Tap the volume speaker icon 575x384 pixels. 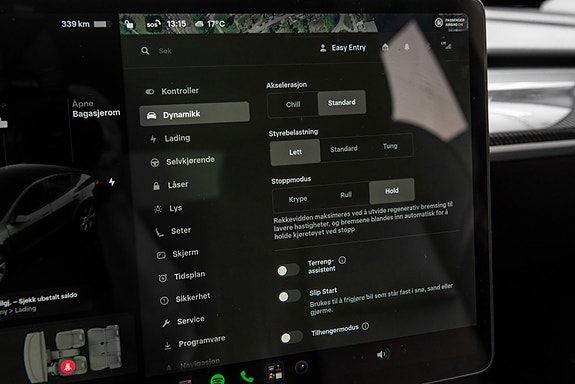382,354
